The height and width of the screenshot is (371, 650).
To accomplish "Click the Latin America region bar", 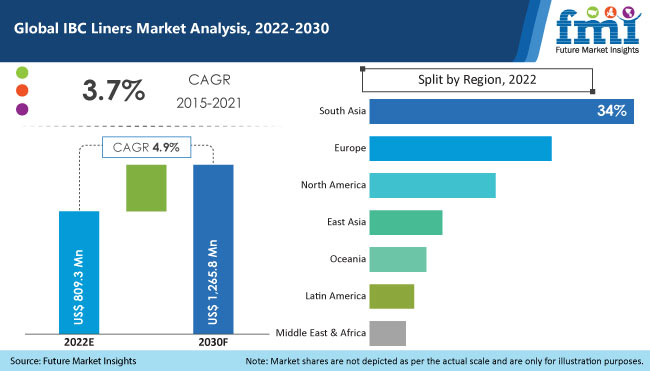I will 392,296.
